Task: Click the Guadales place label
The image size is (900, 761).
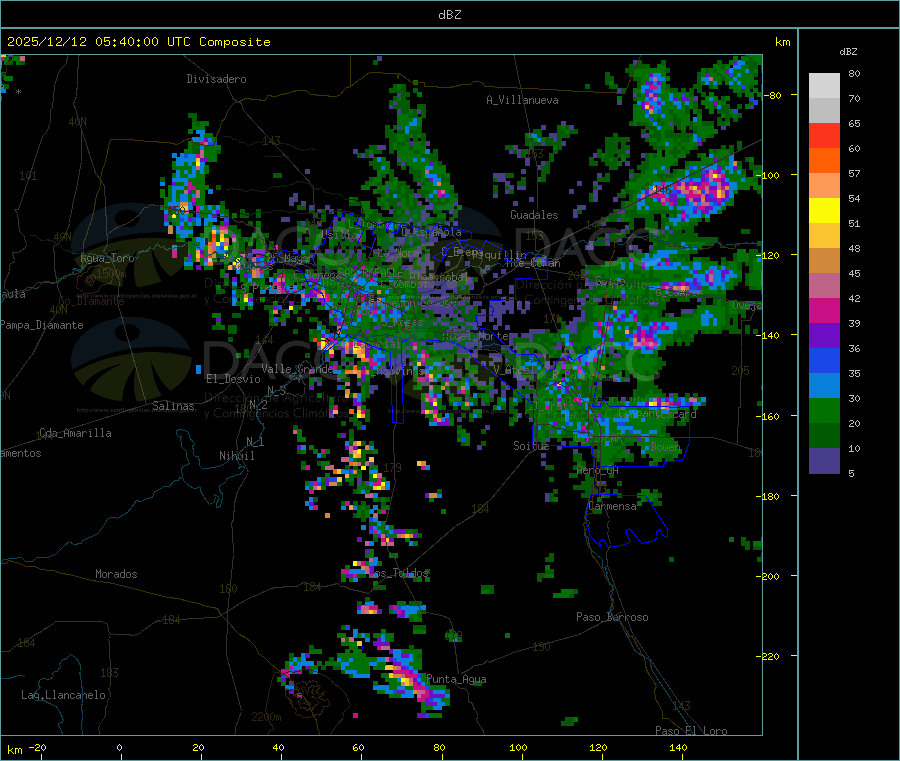Action: click(534, 215)
